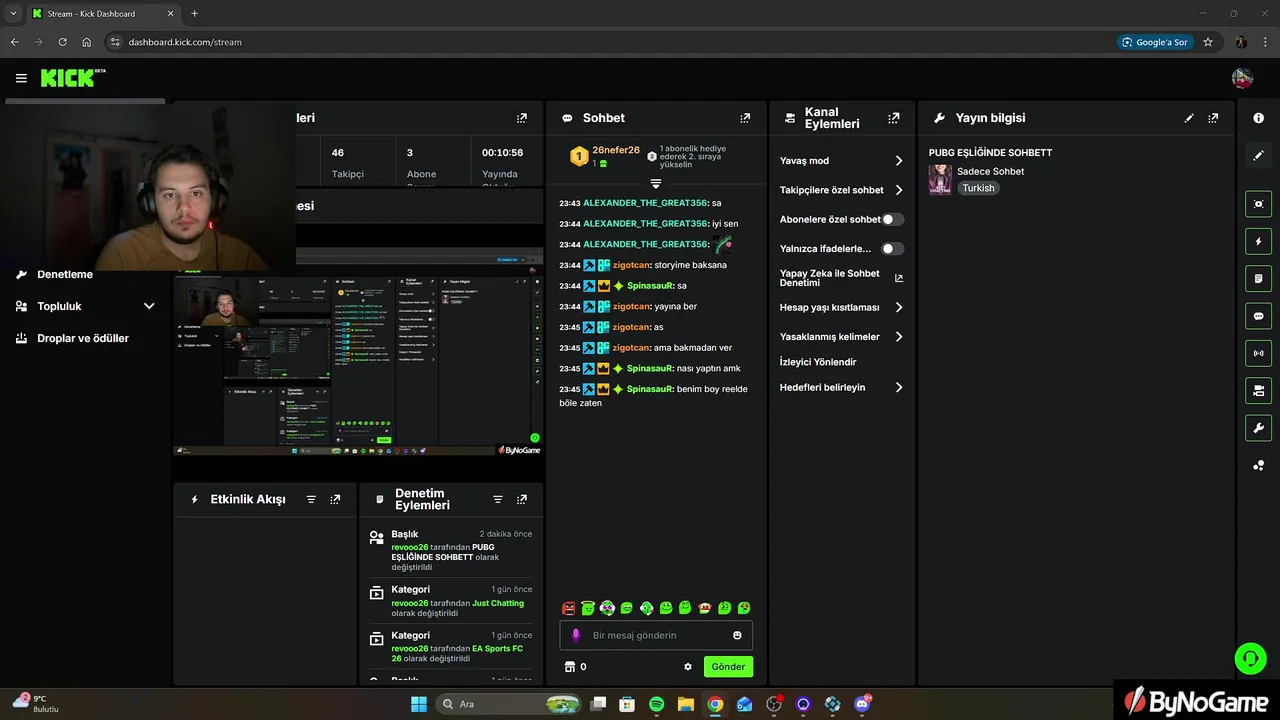Click the shop icon below the chat input

tap(570, 667)
